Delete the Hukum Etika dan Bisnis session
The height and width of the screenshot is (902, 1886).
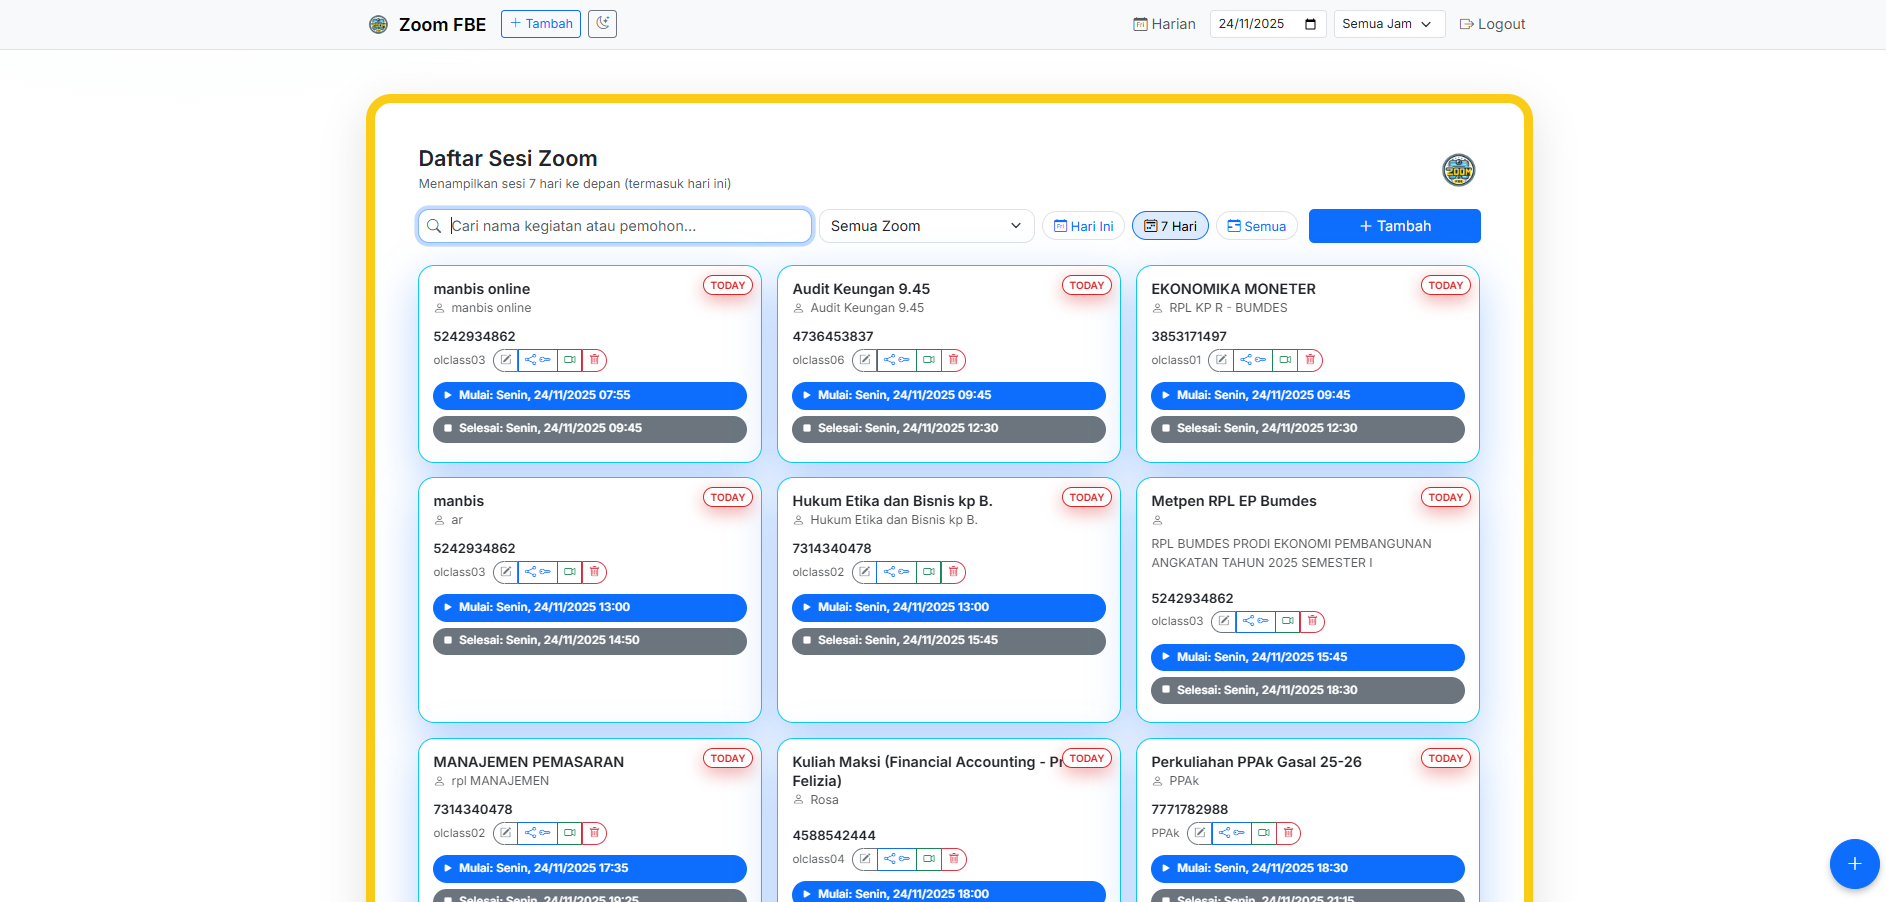pos(953,572)
